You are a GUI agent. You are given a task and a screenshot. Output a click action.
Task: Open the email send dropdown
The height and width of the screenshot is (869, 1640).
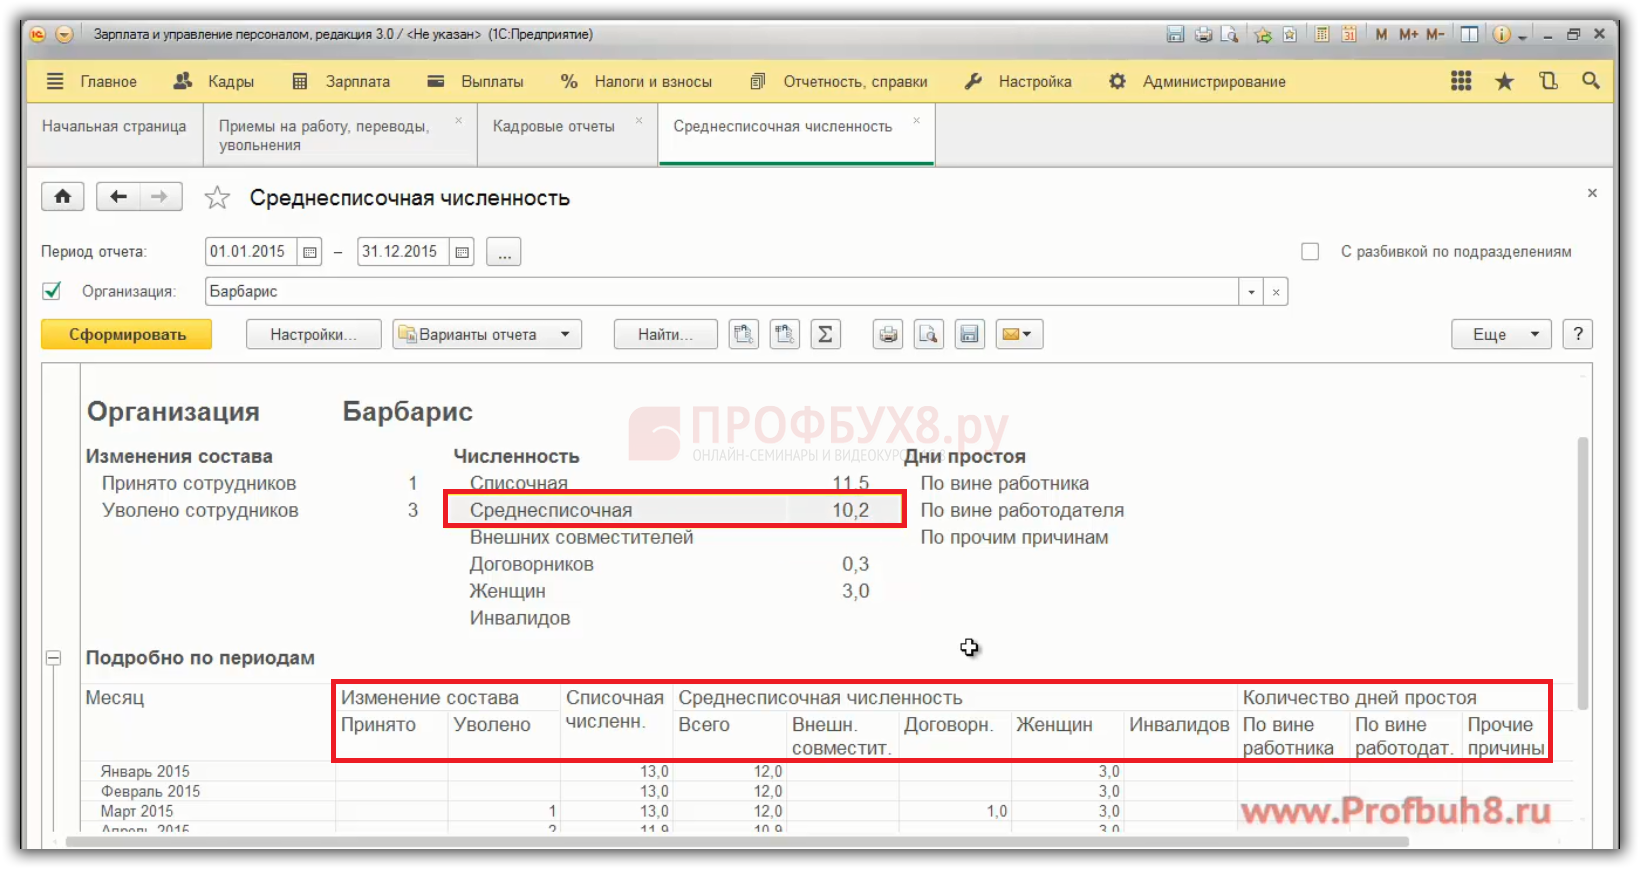(1019, 334)
